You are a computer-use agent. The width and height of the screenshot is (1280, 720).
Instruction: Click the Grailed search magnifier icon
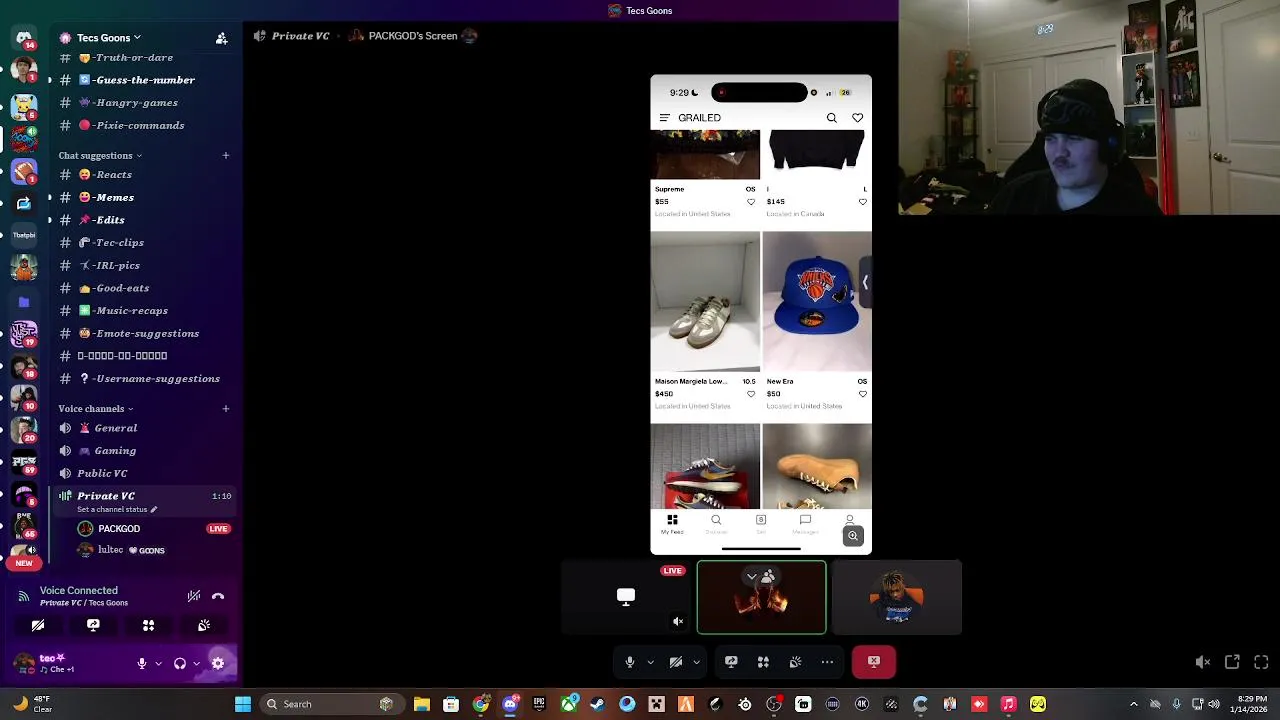coord(832,118)
